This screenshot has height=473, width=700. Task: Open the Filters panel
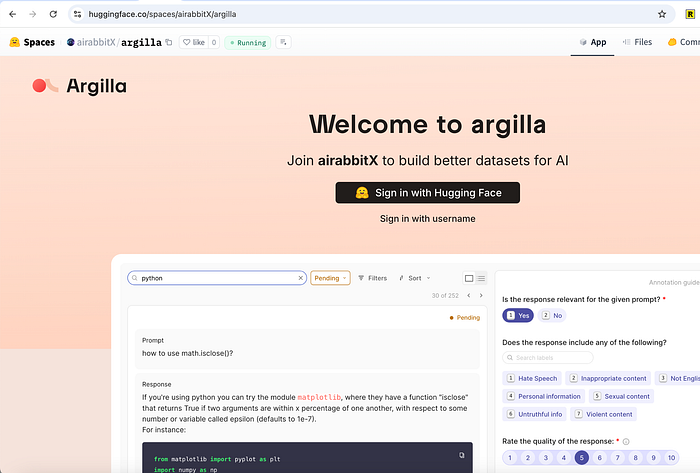(x=372, y=278)
